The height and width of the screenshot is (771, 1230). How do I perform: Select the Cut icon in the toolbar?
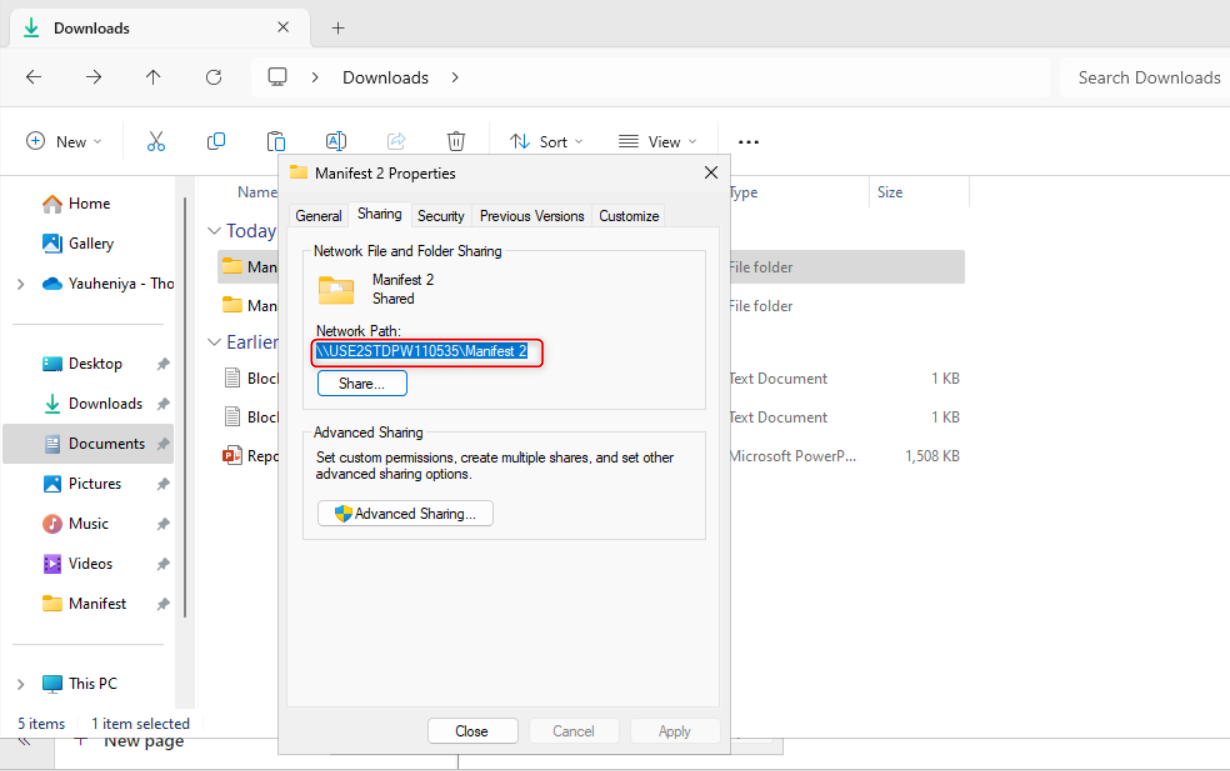pos(155,141)
